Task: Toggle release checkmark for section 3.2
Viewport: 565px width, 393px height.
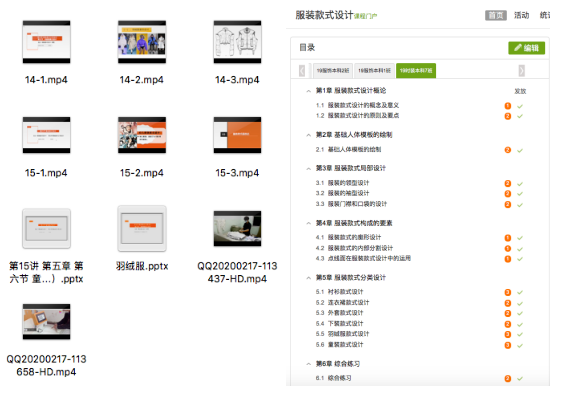Action: (x=520, y=194)
